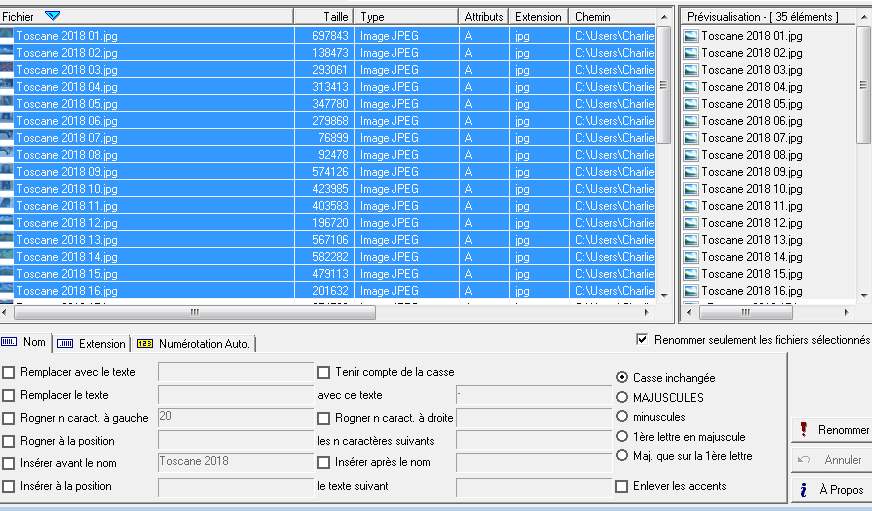Click the sort arrow in the Fichier column header
The width and height of the screenshot is (872, 511).
[x=53, y=16]
